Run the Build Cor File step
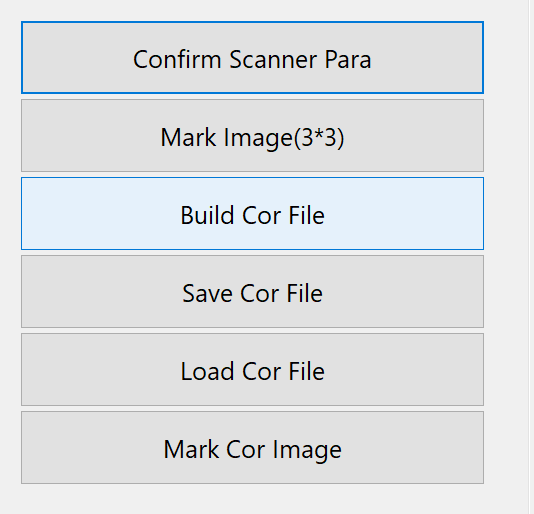Viewport: 534px width, 514px height. tap(252, 213)
